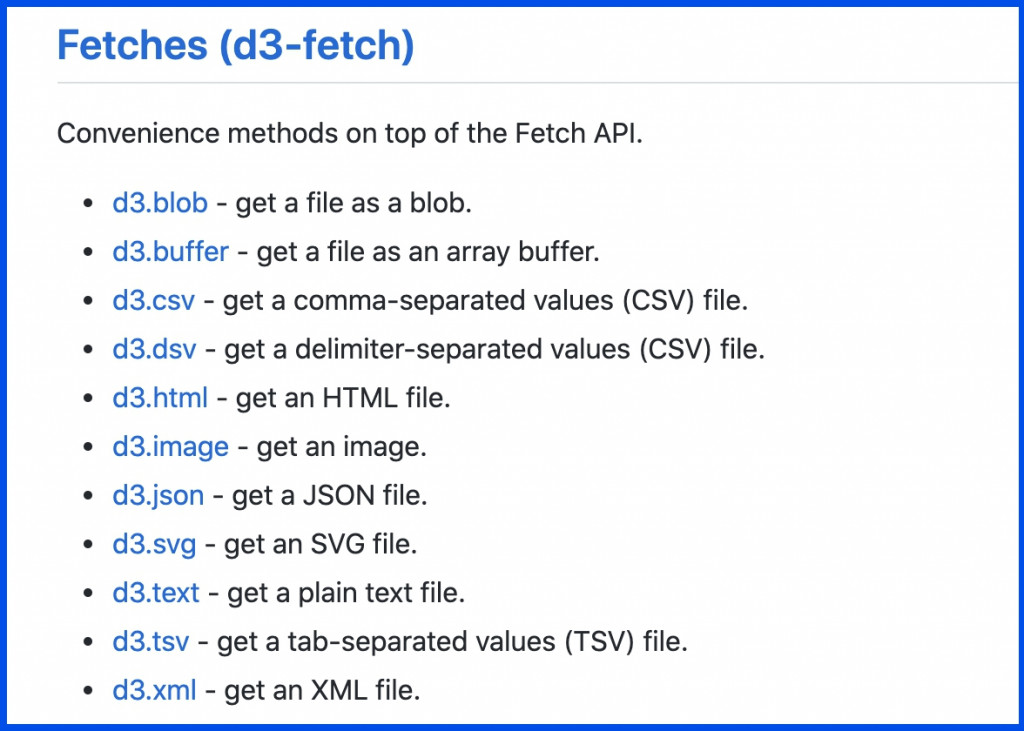This screenshot has height=731, width=1024.
Task: Go to the d3.html link
Action: pyautogui.click(x=160, y=398)
